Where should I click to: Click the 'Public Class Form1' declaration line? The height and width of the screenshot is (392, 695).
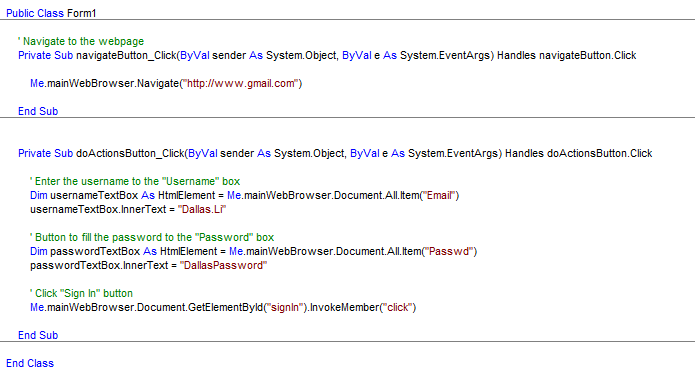(x=51, y=13)
